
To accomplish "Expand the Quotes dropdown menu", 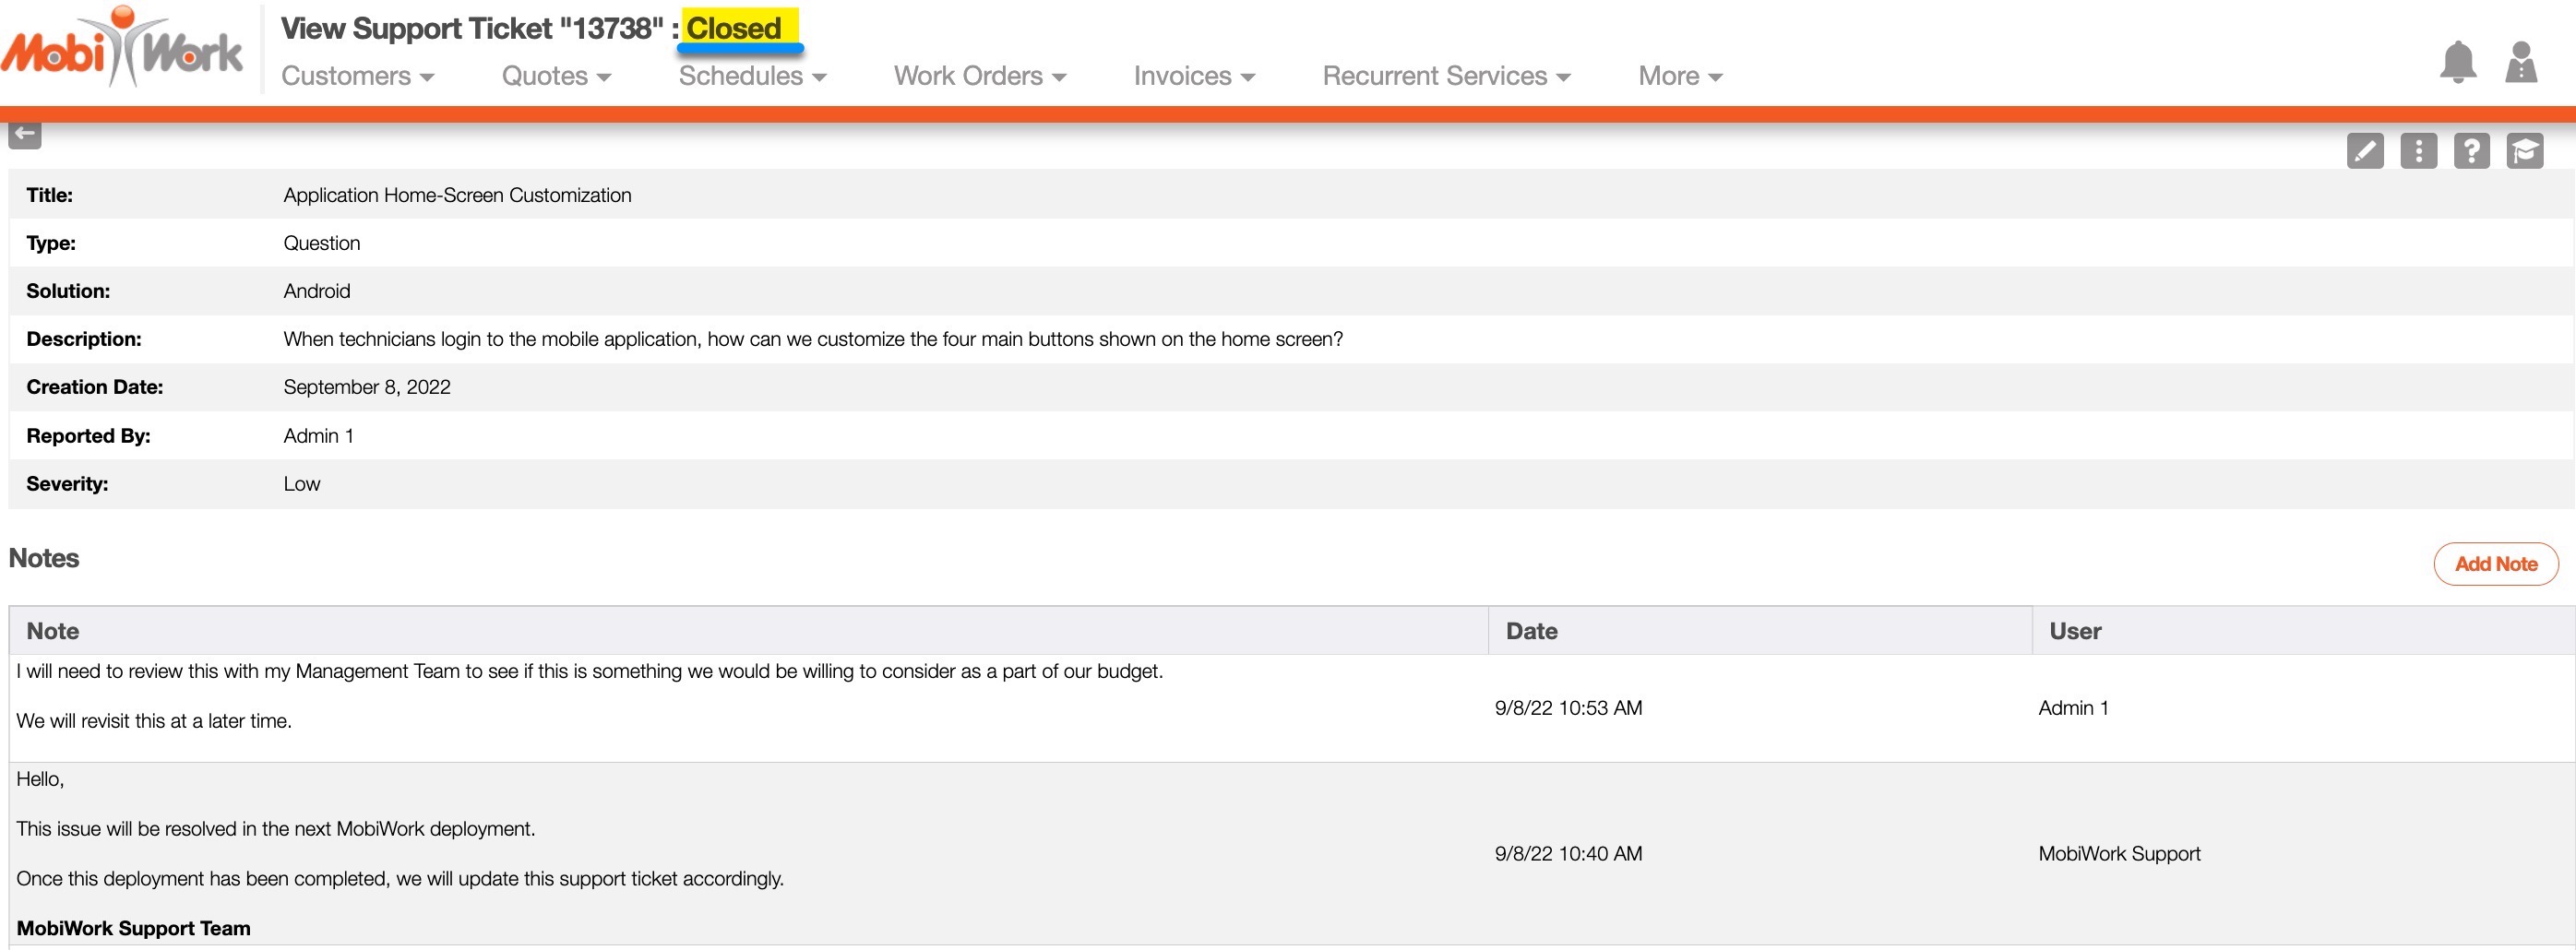I will tap(556, 76).
